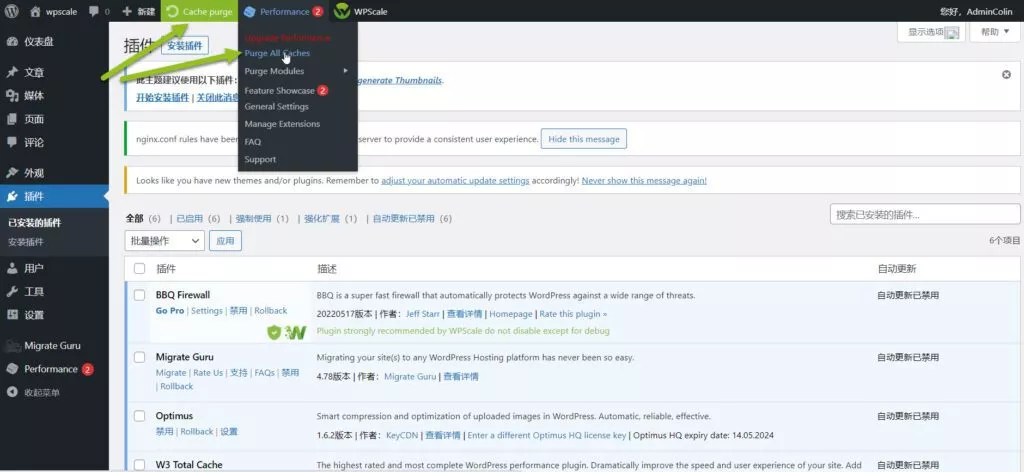This screenshot has width=1024, height=472.
Task: Open BBQ Firewall Go Pro link
Action: pyautogui.click(x=170, y=311)
